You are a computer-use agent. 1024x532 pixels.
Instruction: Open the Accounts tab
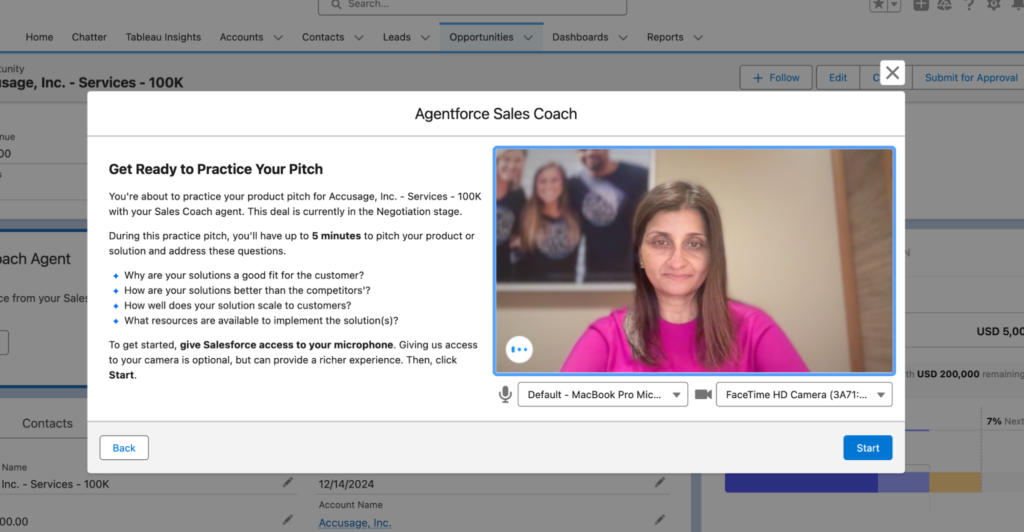pyautogui.click(x=241, y=37)
